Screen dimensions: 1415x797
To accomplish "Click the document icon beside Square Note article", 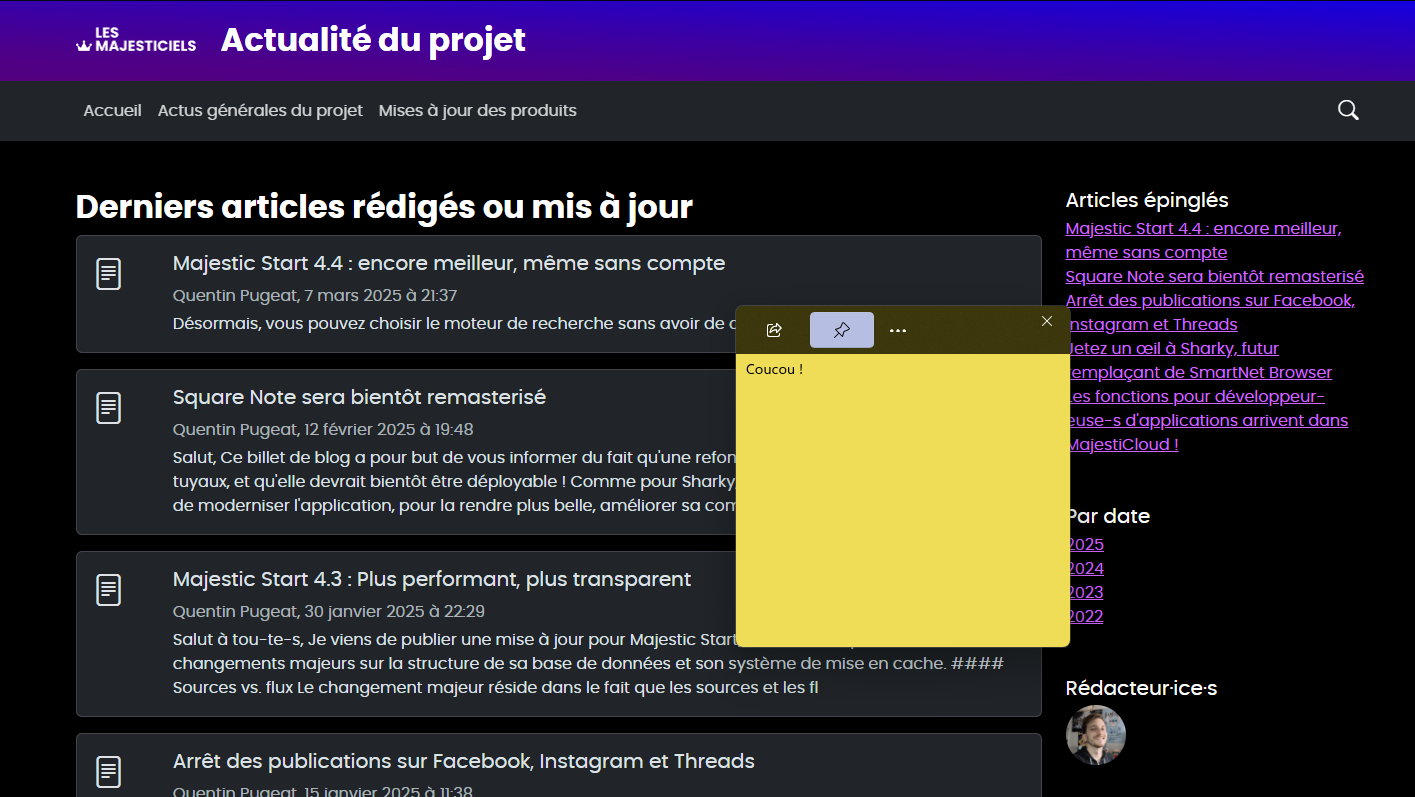I will click(x=109, y=408).
